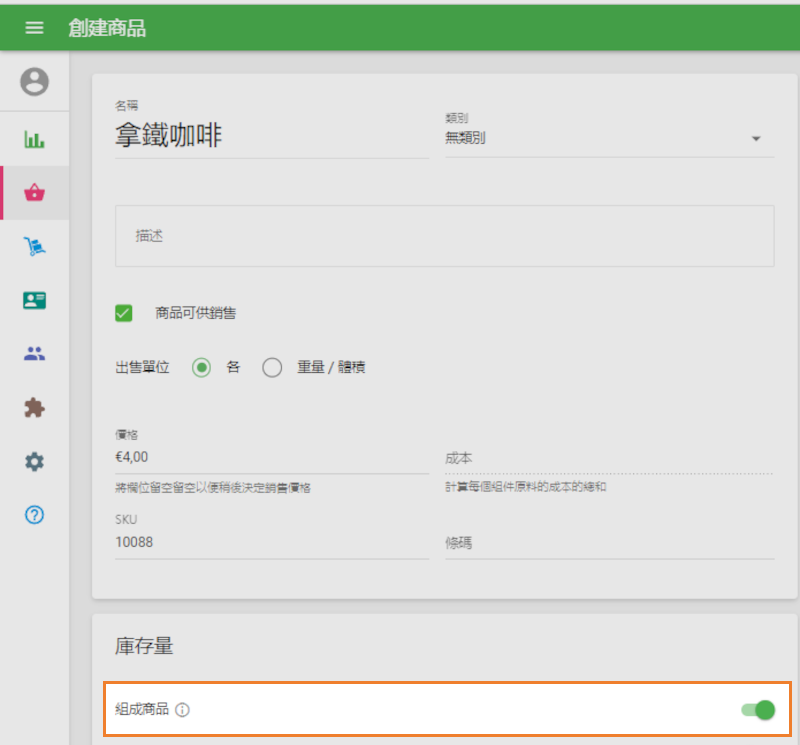Open the reports bar chart icon
This screenshot has height=745, width=800.
point(35,139)
